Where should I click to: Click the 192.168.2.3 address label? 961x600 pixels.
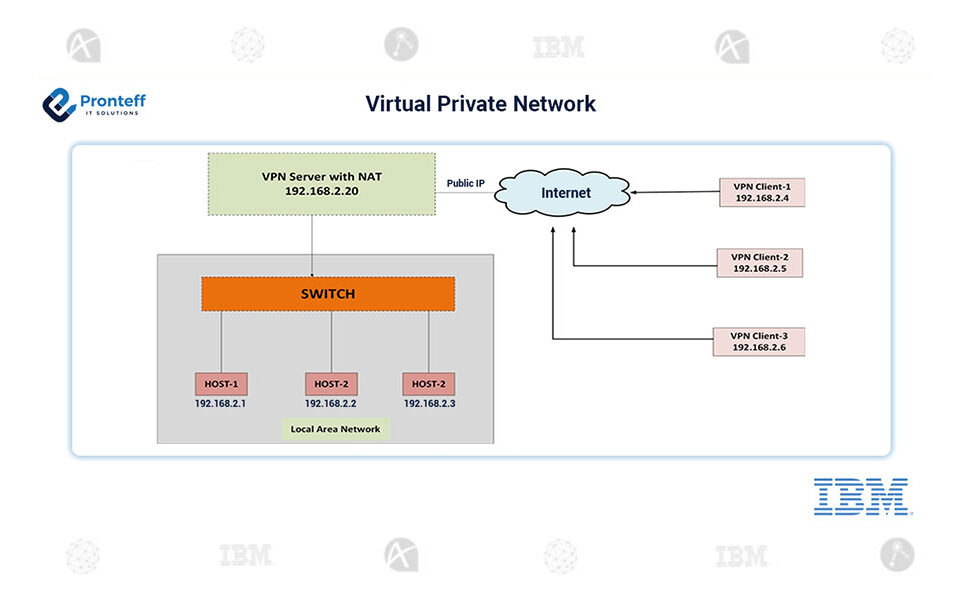click(428, 404)
